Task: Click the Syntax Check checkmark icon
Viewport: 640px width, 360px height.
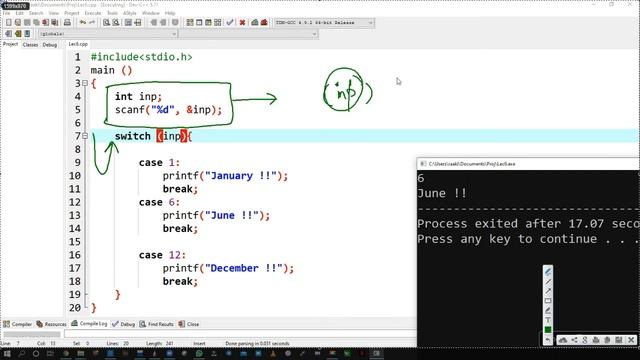Action: coord(230,22)
